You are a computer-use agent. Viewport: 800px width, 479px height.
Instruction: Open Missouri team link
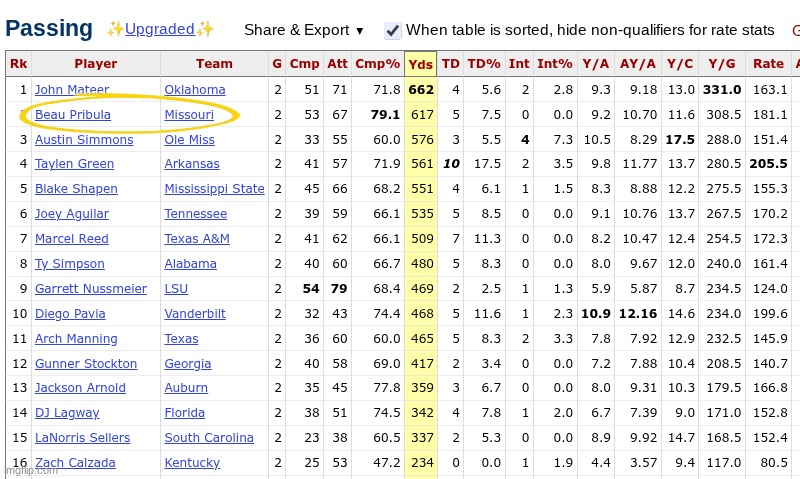[x=189, y=115]
